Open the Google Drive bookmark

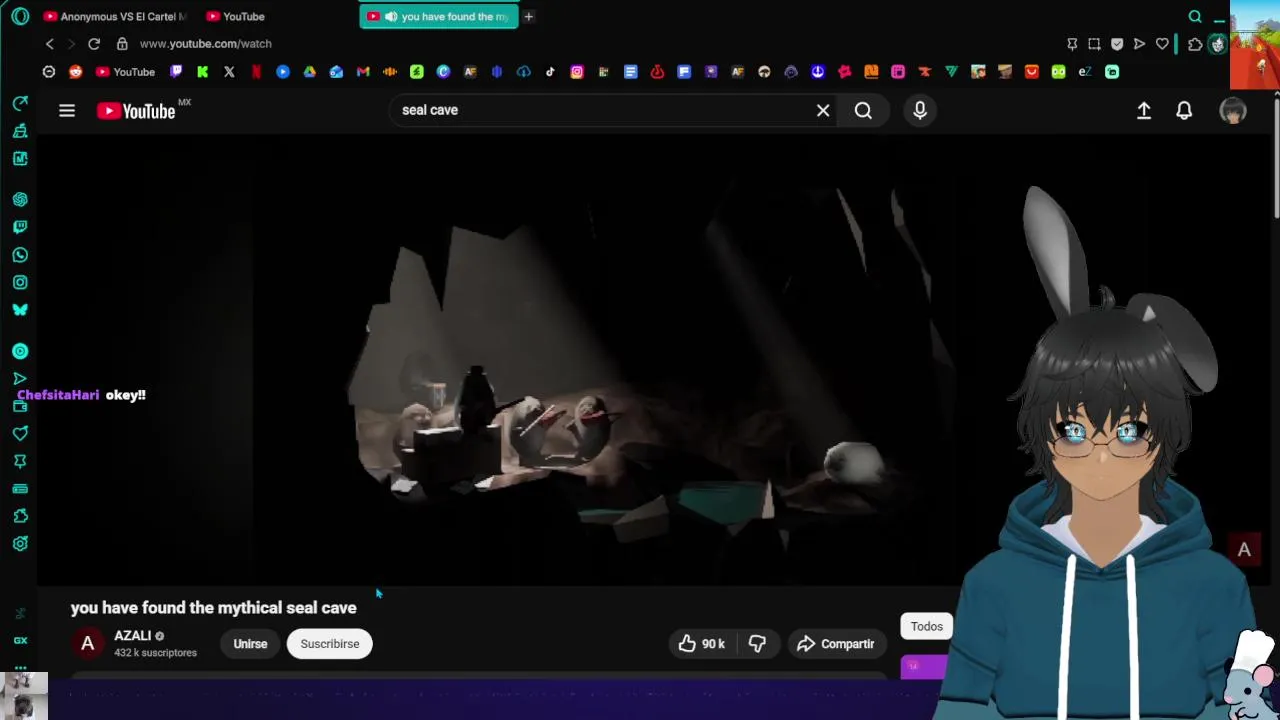(x=309, y=72)
